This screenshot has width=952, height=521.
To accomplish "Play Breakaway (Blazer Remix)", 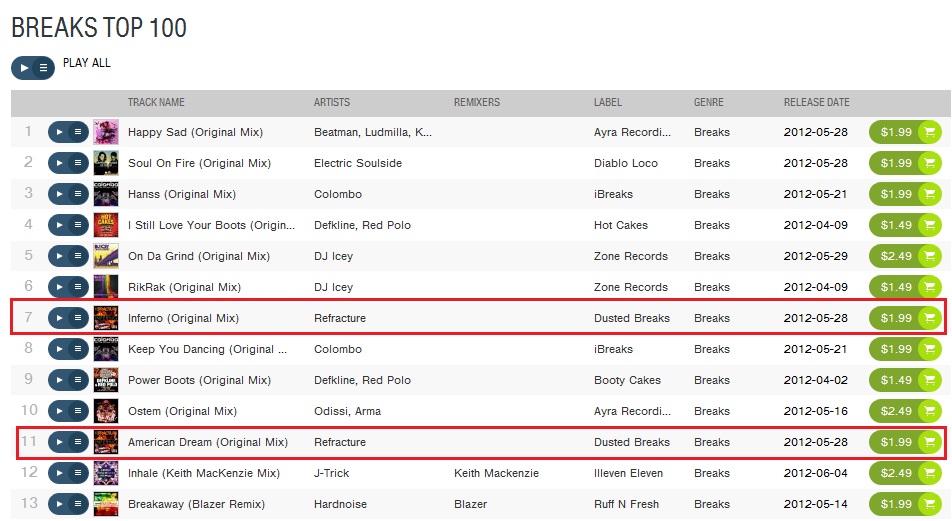I will coord(60,503).
